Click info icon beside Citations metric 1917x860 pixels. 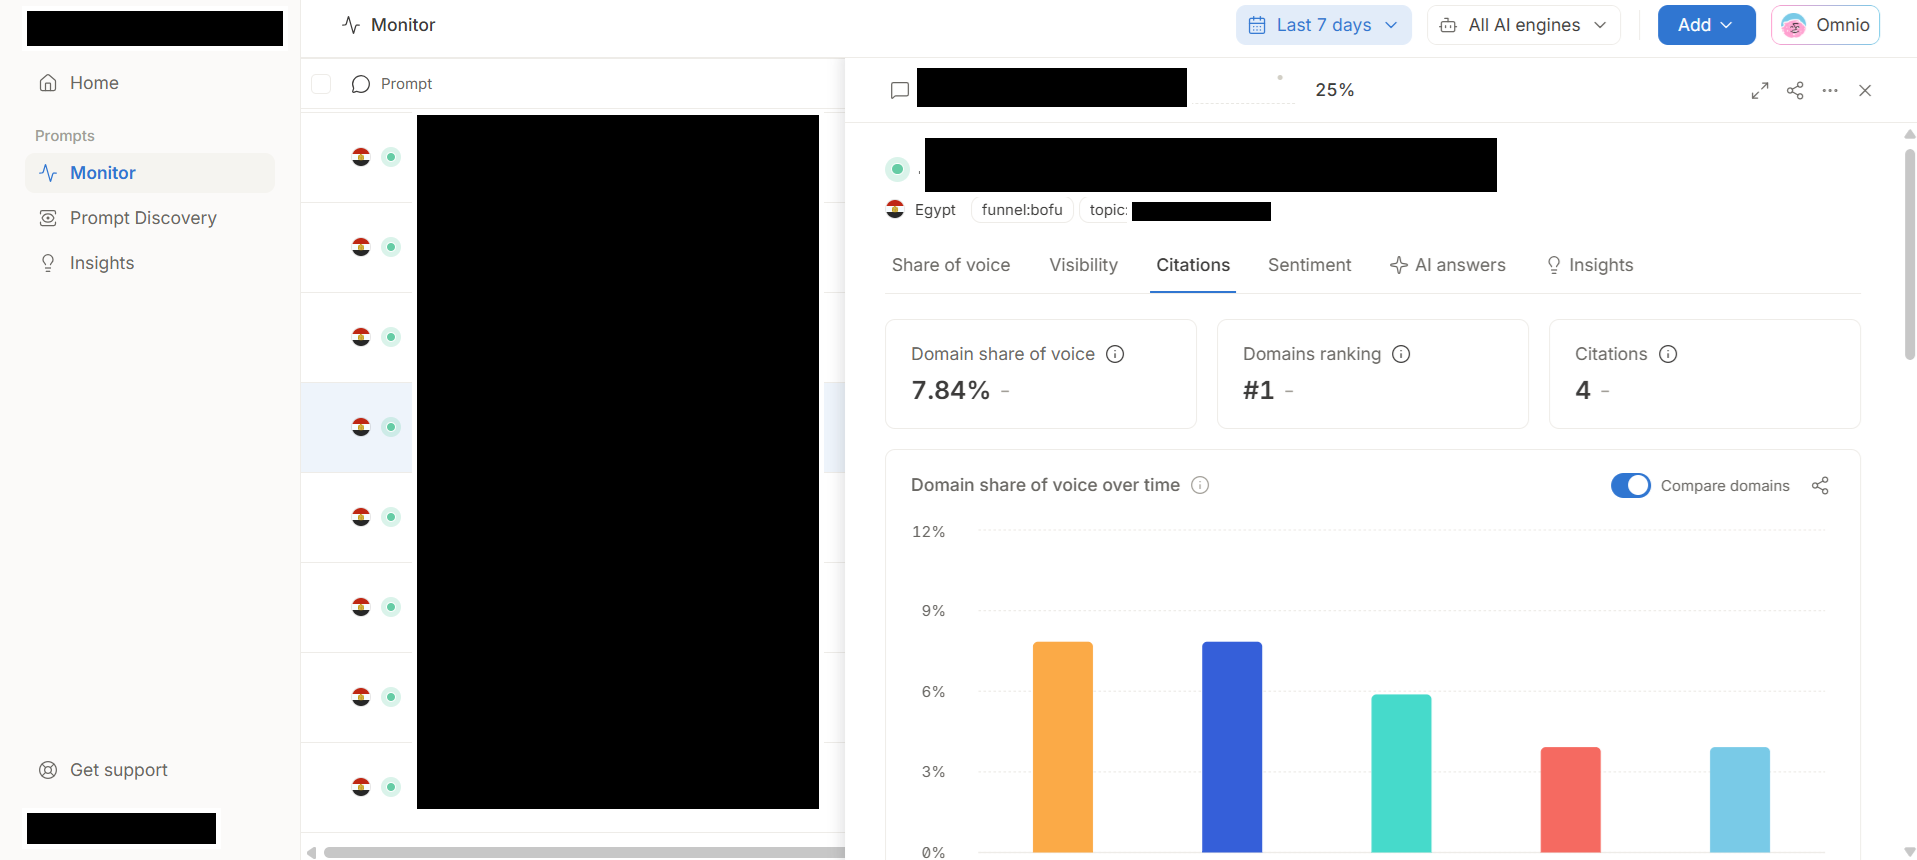point(1668,354)
